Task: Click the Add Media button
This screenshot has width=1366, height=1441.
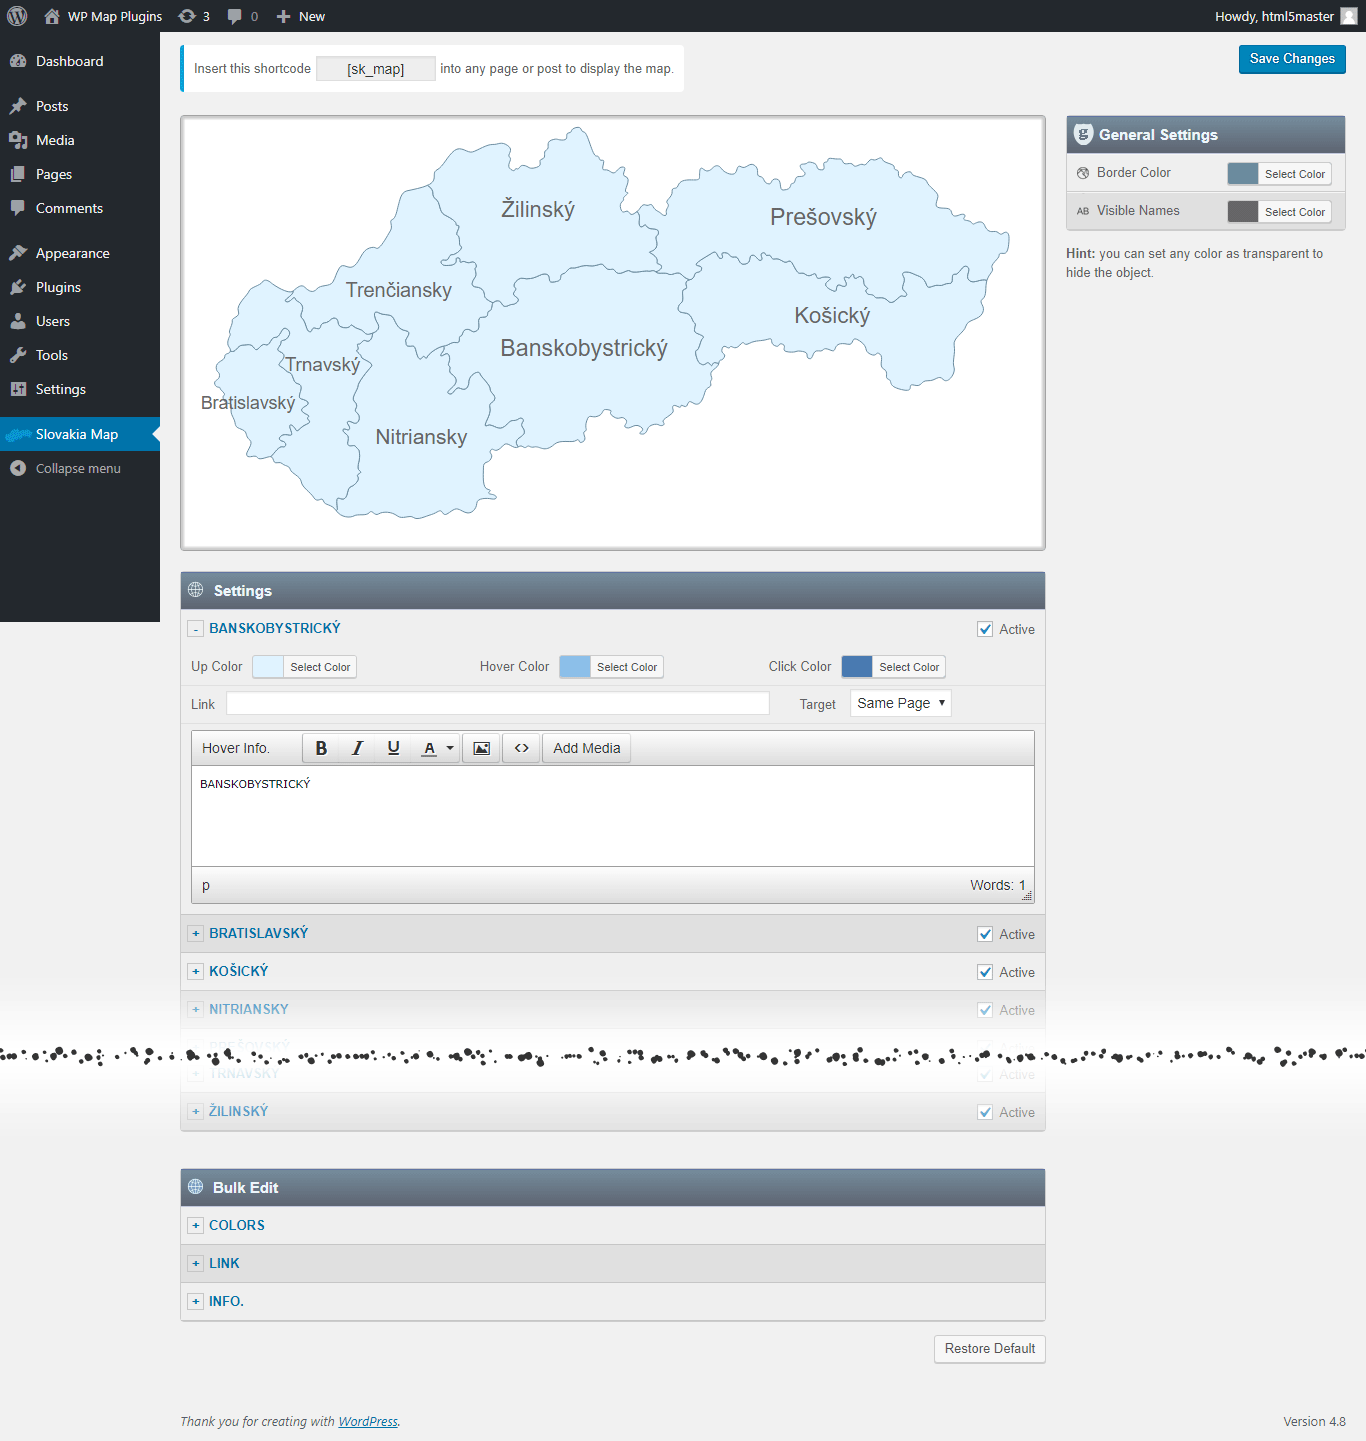Action: 587,748
